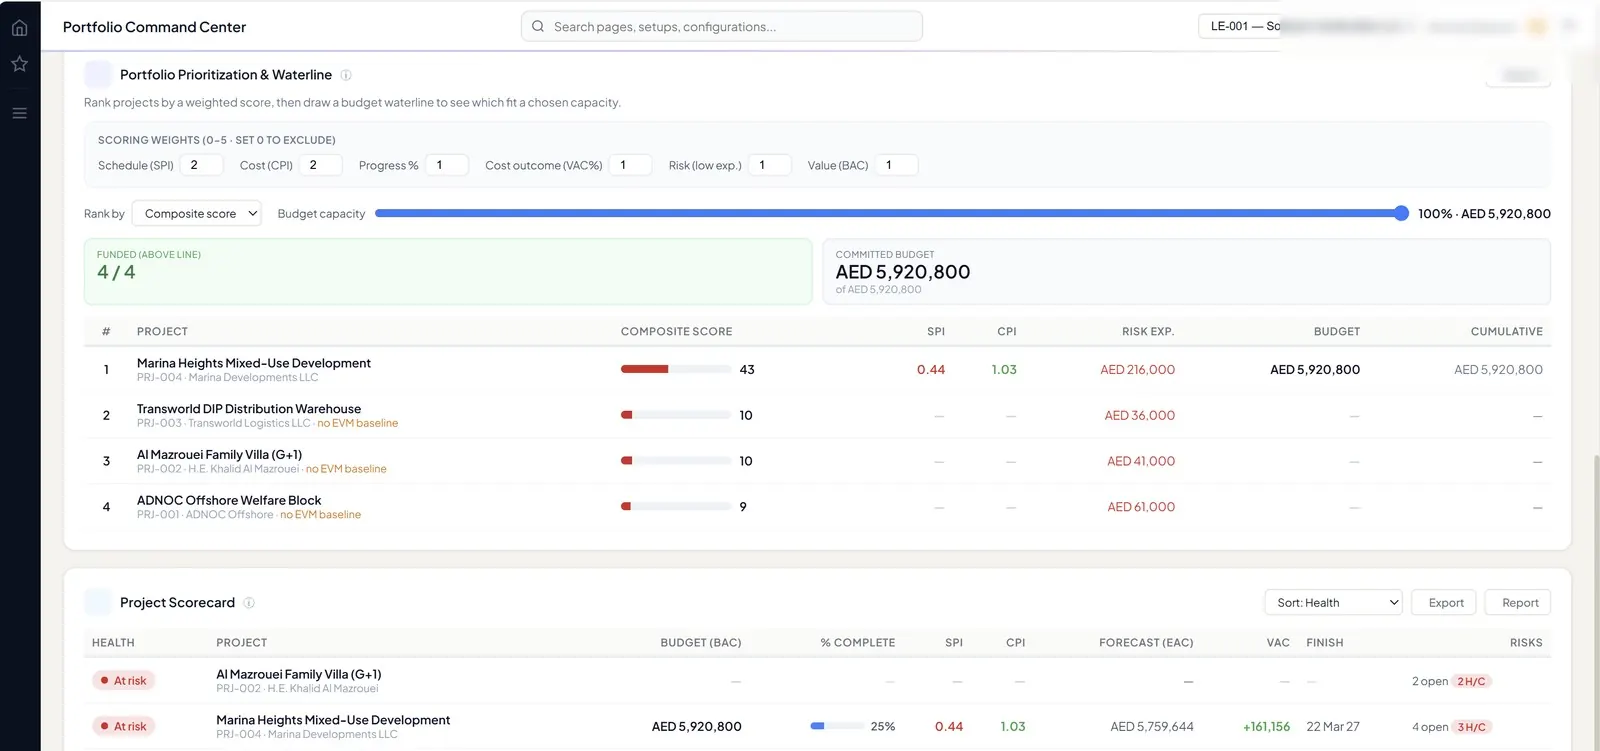1600x751 pixels.
Task: Edit the Schedule (SPI) weight field
Action: coord(202,165)
